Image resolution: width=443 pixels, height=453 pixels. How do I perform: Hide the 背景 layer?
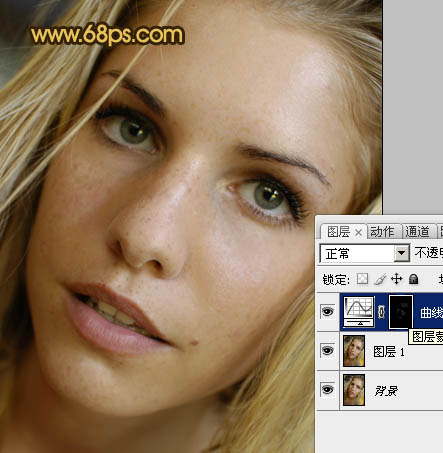[x=328, y=389]
